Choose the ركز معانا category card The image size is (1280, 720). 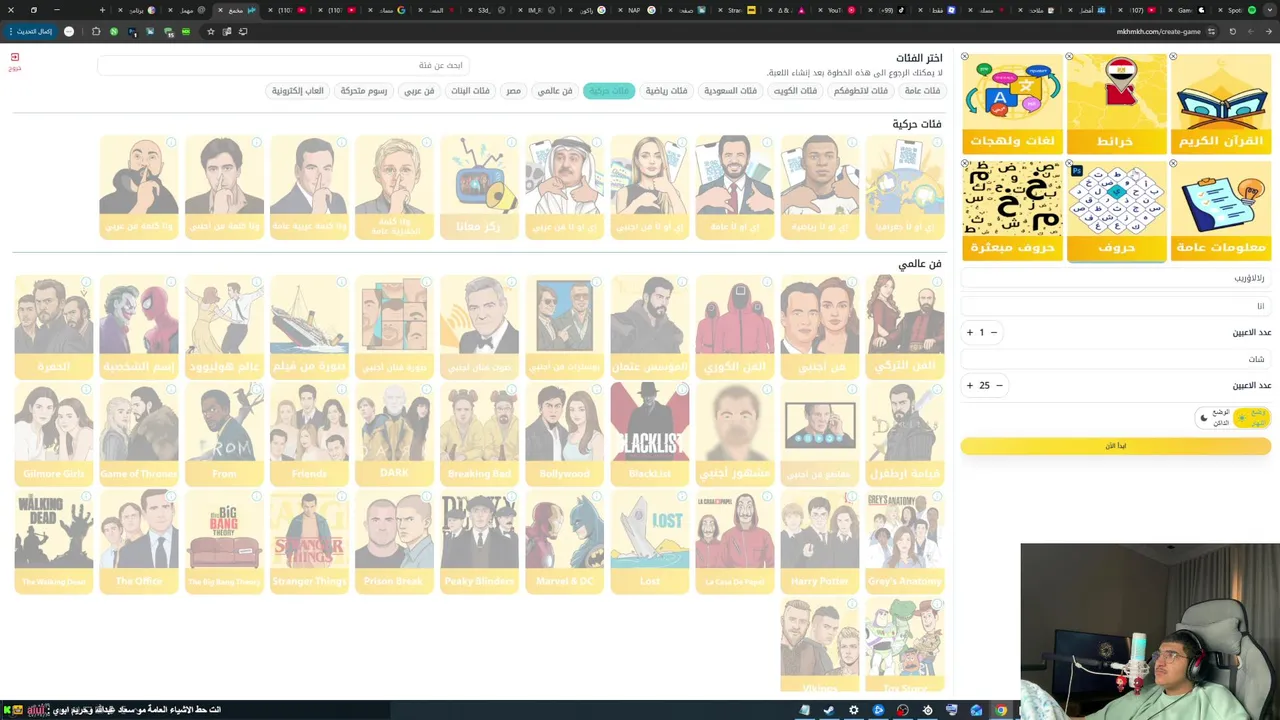coord(479,187)
